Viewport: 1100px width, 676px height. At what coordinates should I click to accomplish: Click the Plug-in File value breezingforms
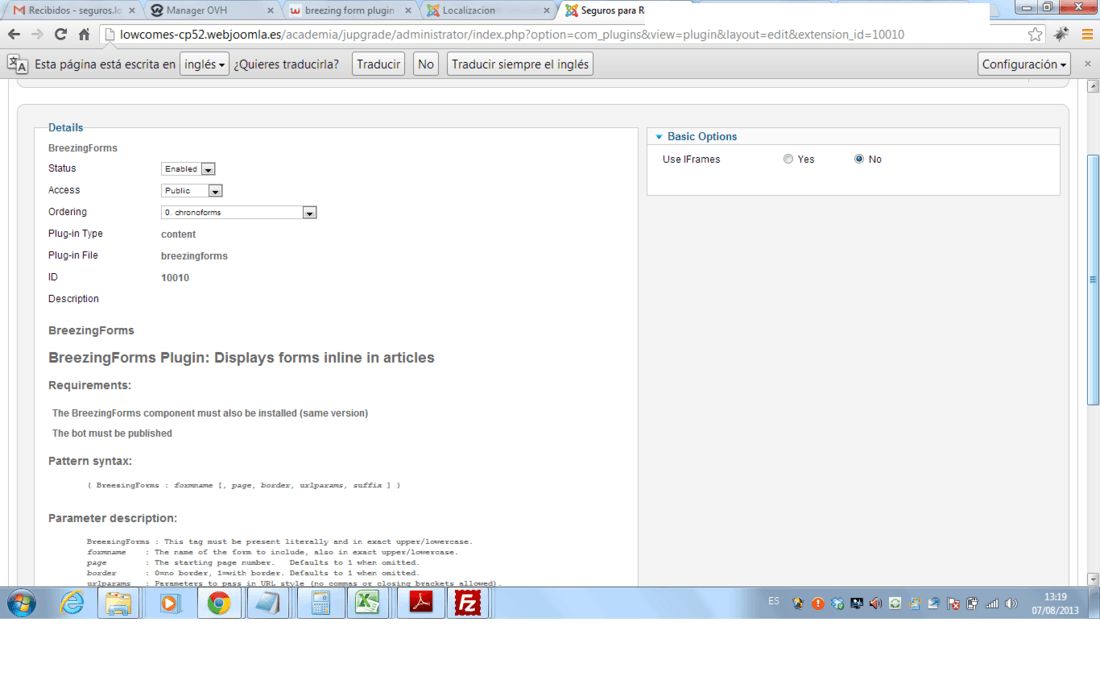tap(194, 256)
